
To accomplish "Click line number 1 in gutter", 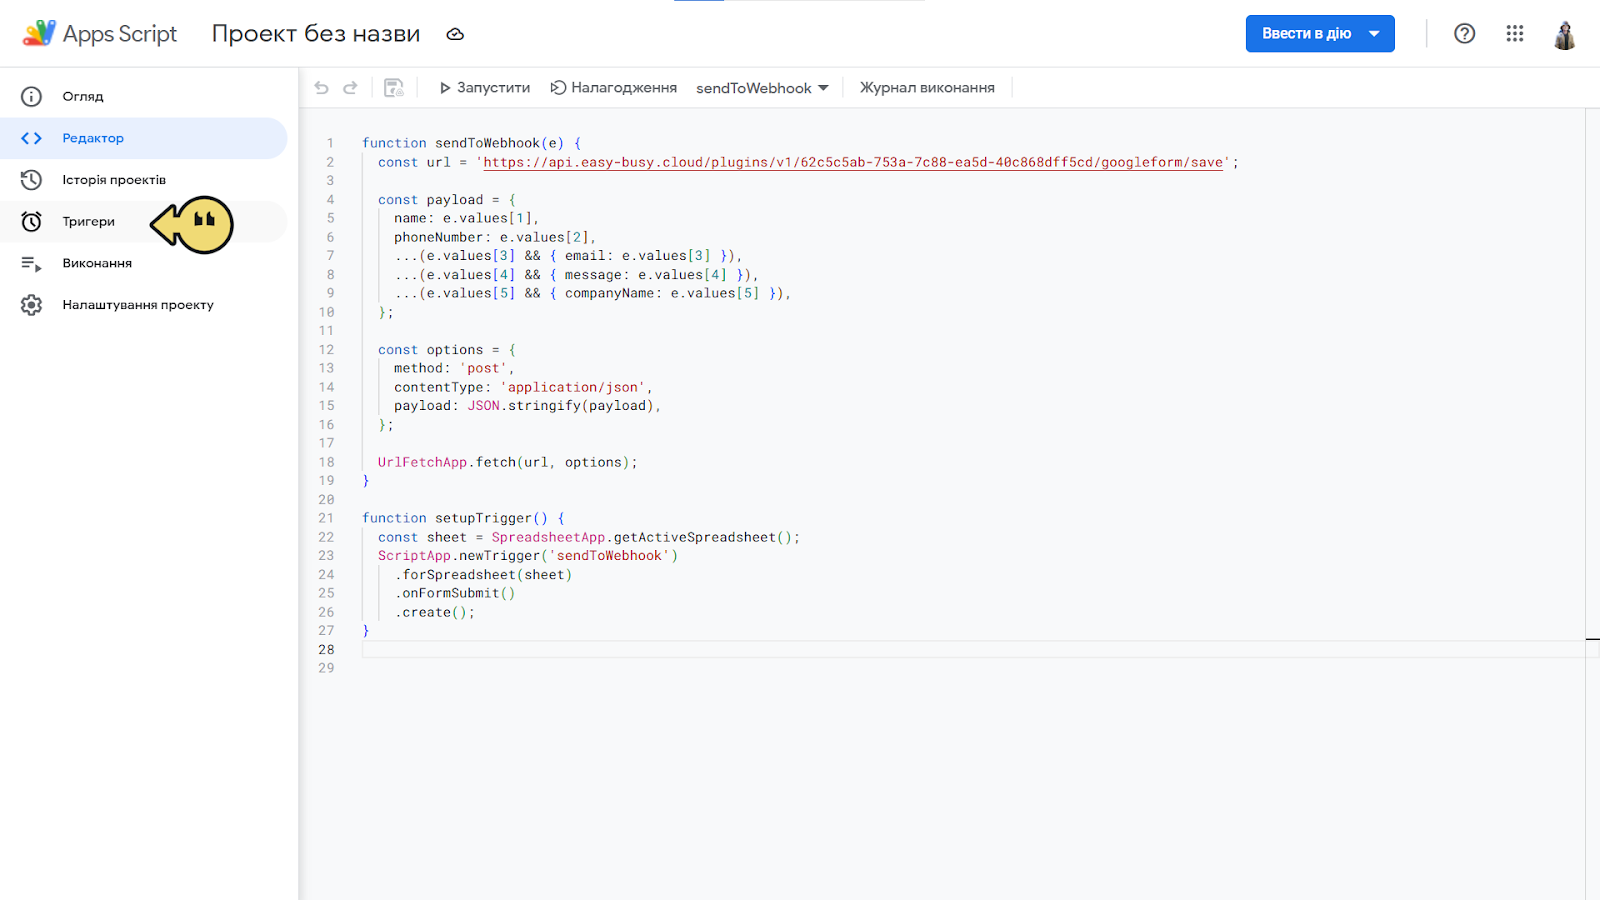I will [330, 143].
